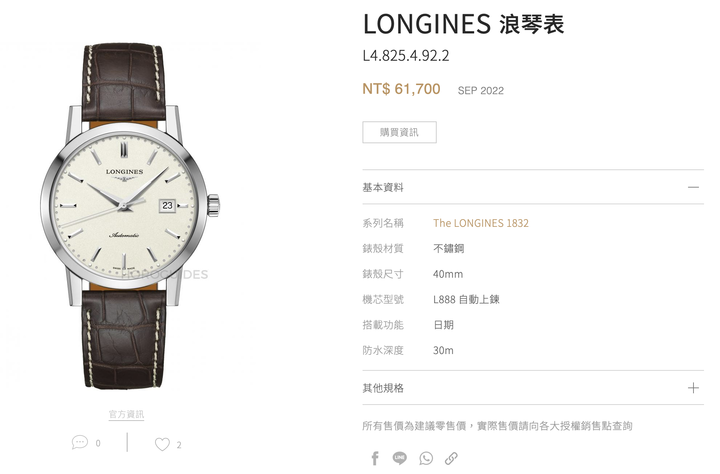Like the watch using the heart icon
Image resolution: width=720 pixels, height=474 pixels.
click(x=162, y=444)
